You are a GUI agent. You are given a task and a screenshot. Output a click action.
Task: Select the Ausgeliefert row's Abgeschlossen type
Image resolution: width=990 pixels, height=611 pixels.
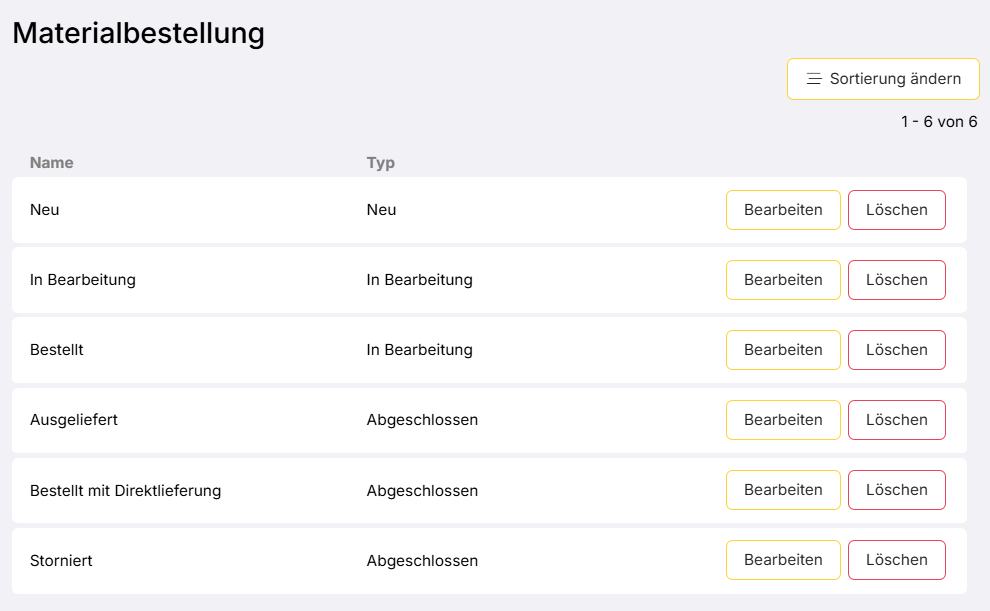click(x=422, y=420)
